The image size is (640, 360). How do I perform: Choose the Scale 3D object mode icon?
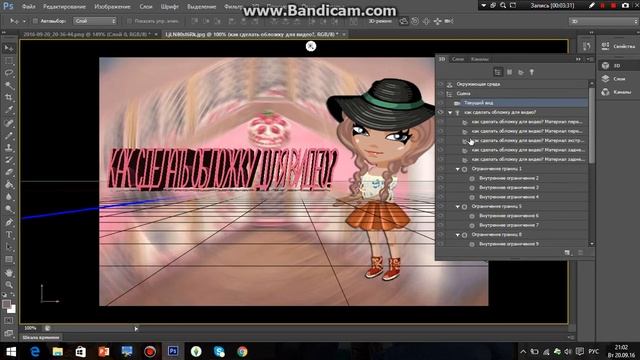point(449,21)
